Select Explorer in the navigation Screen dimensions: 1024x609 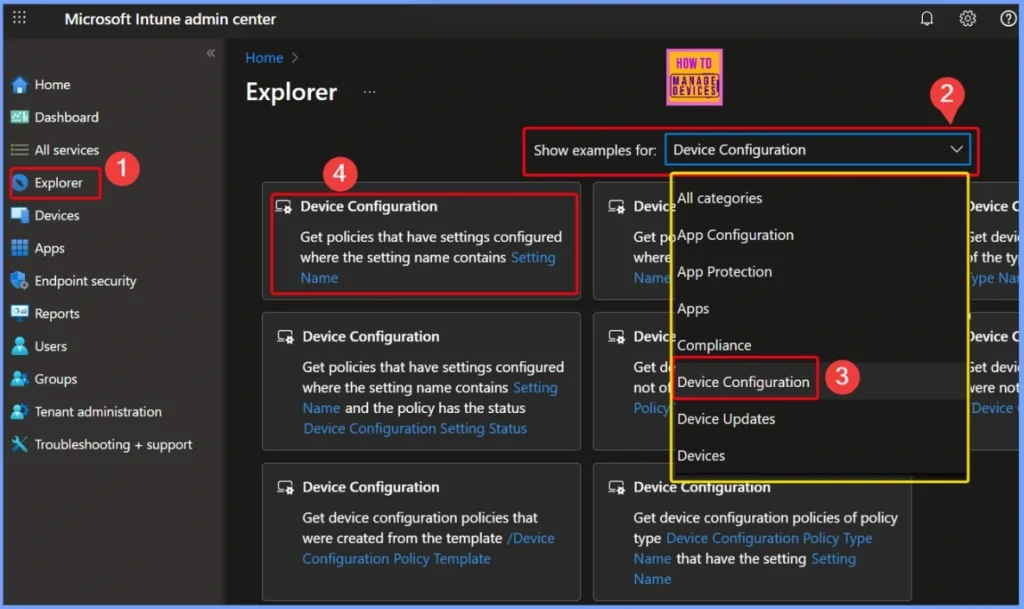[58, 183]
